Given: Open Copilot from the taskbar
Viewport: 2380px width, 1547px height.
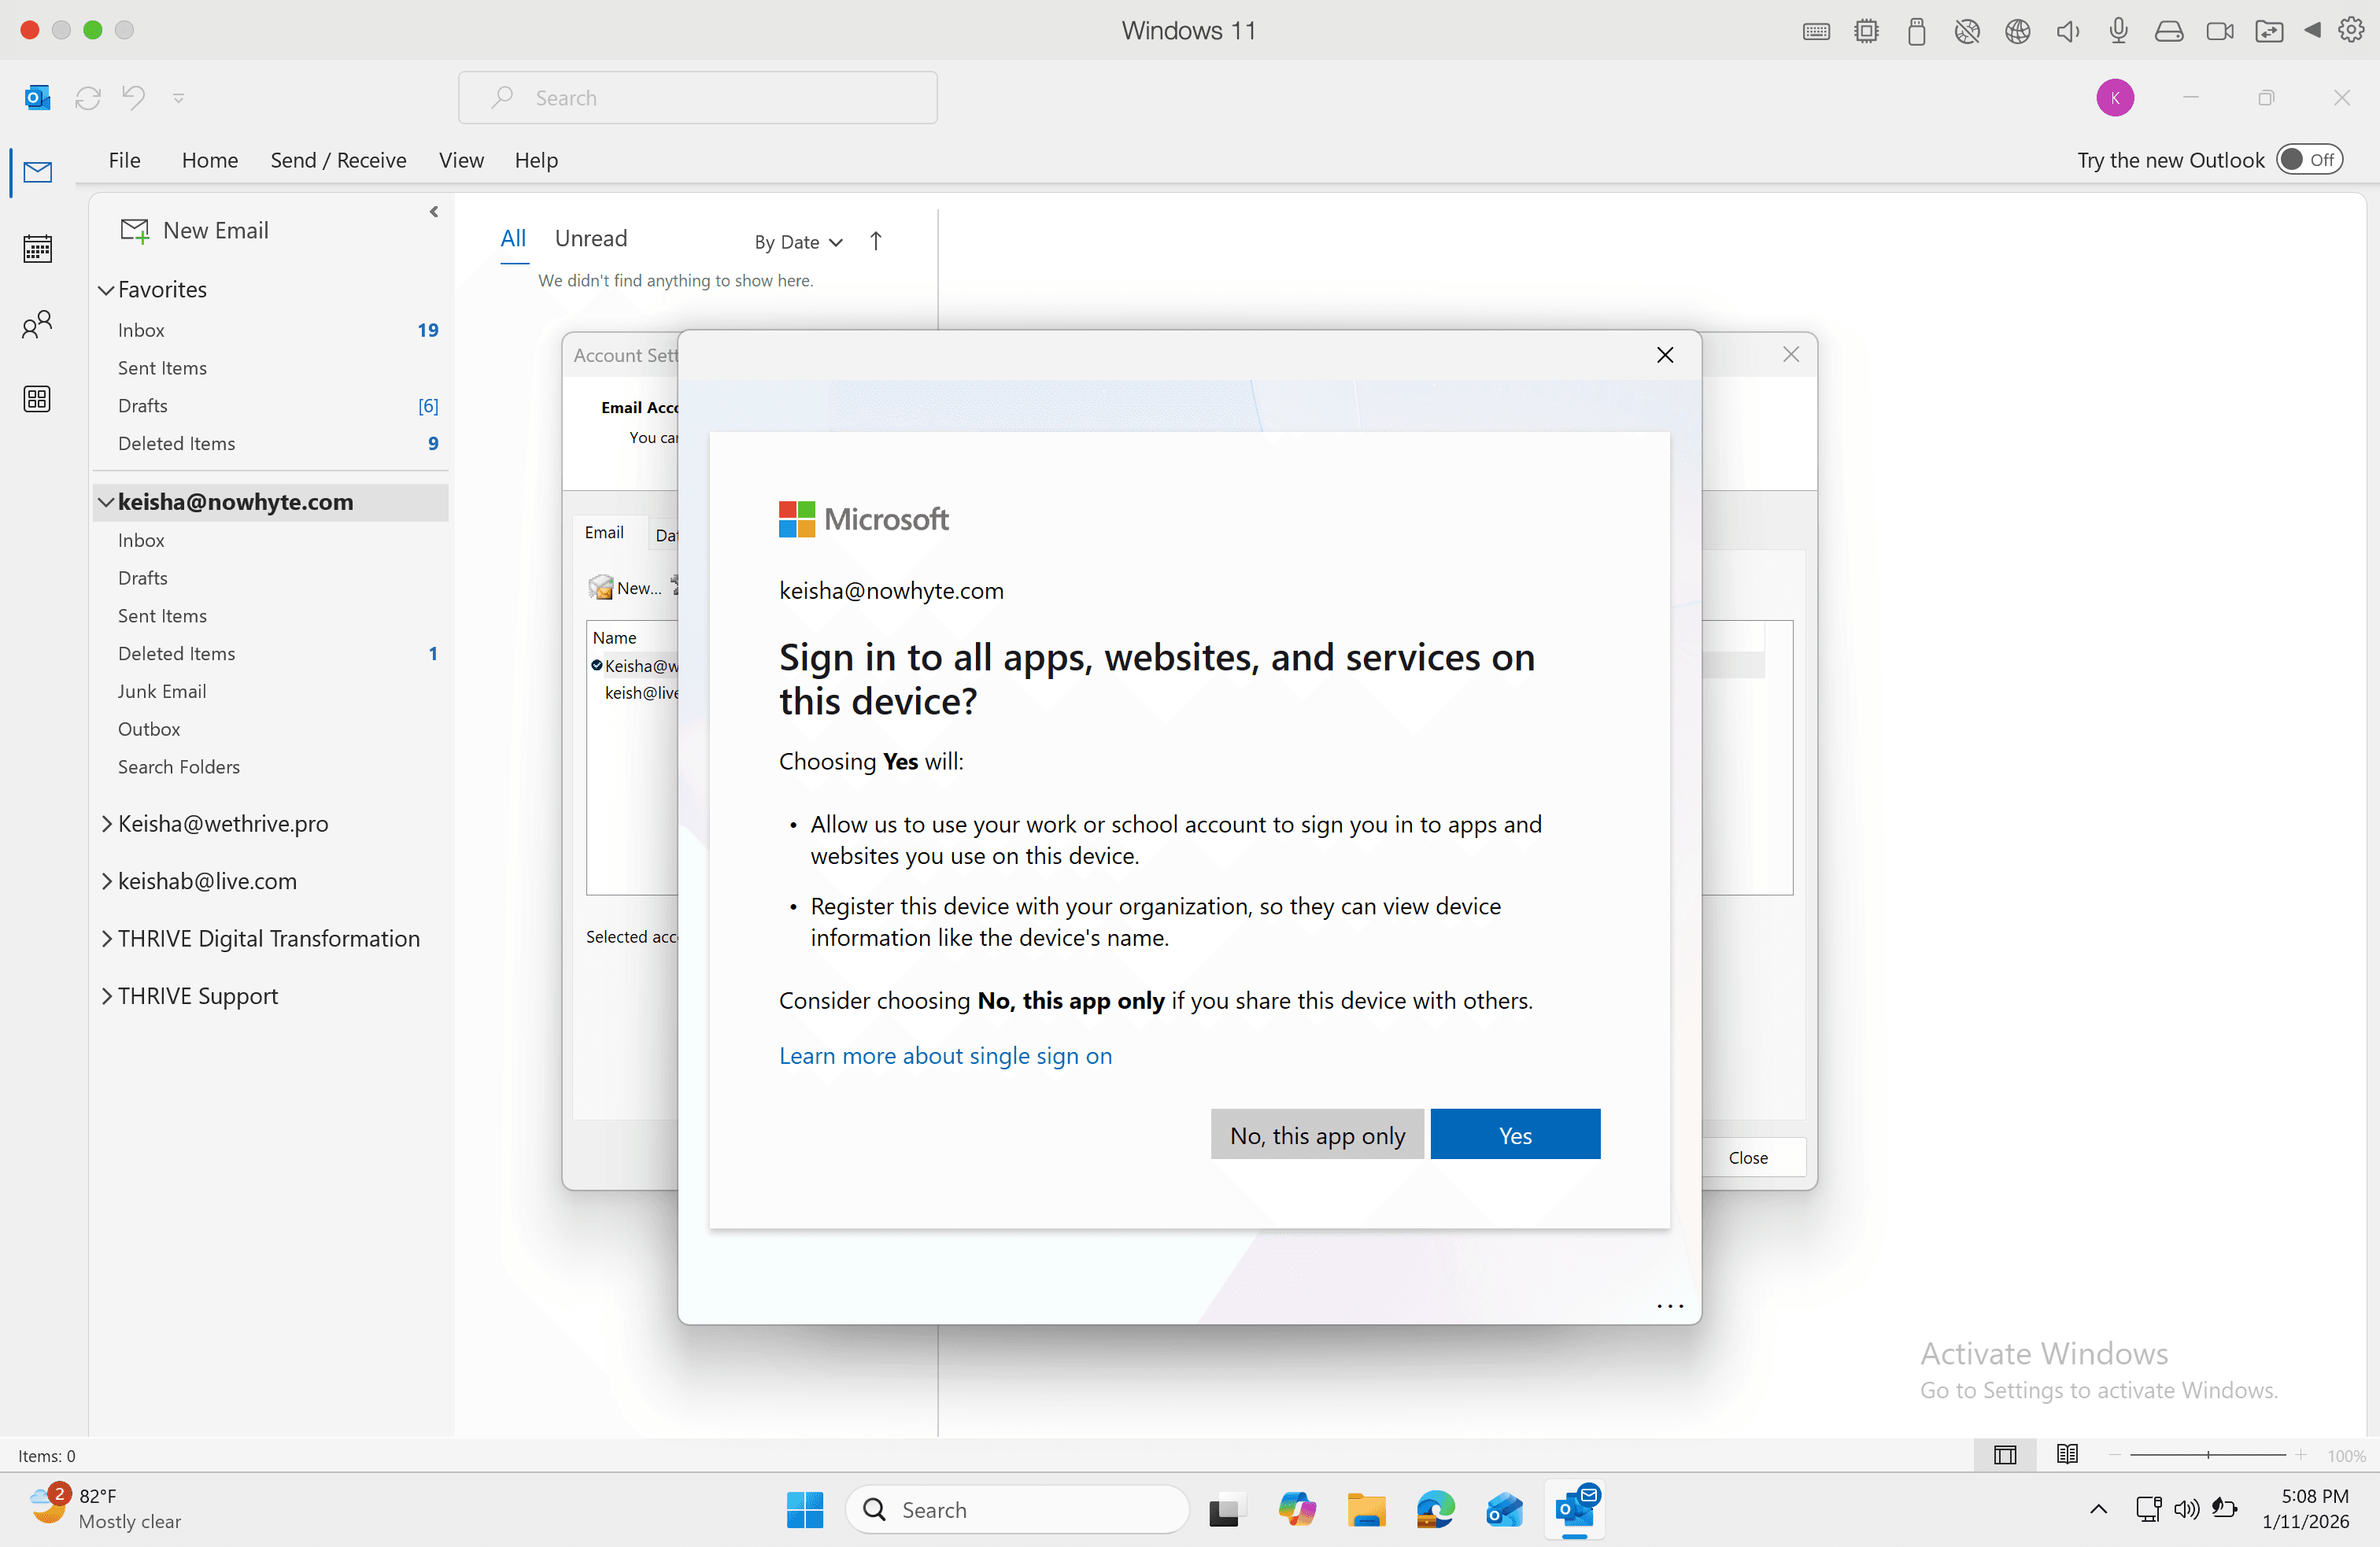Looking at the screenshot, I should 1297,1509.
